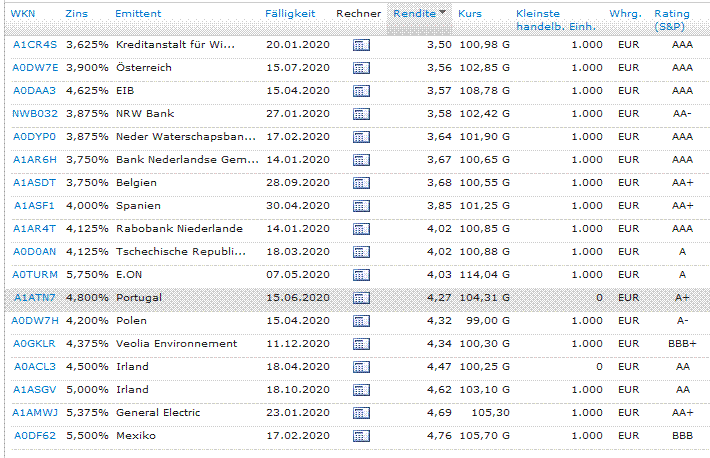The width and height of the screenshot is (710, 458).
Task: Open bond WKN A0ACL3
Action: (x=35, y=367)
